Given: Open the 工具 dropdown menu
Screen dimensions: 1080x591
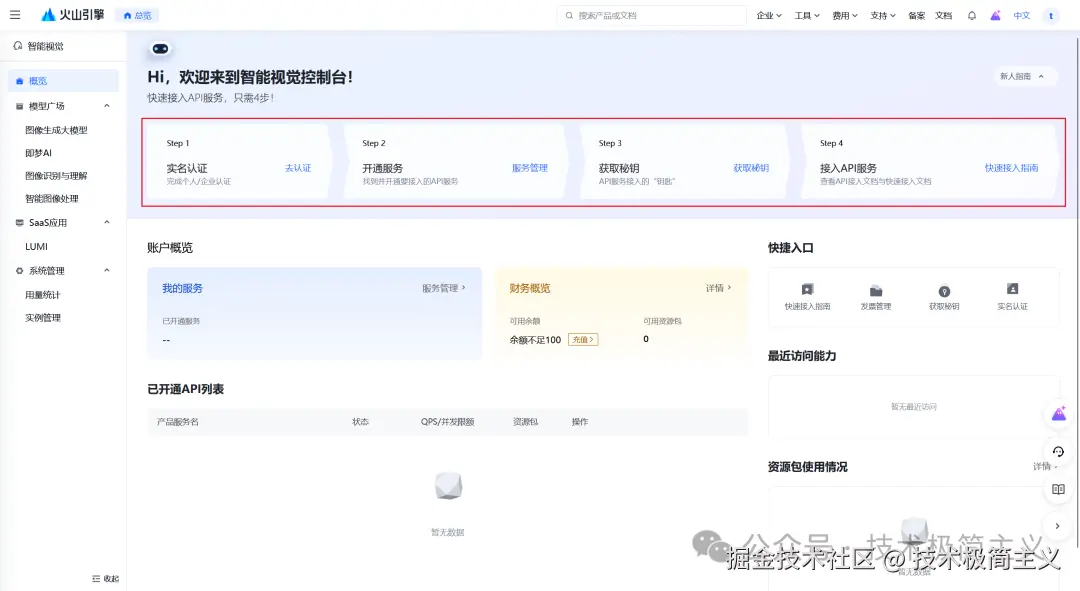Looking at the screenshot, I should [x=806, y=15].
